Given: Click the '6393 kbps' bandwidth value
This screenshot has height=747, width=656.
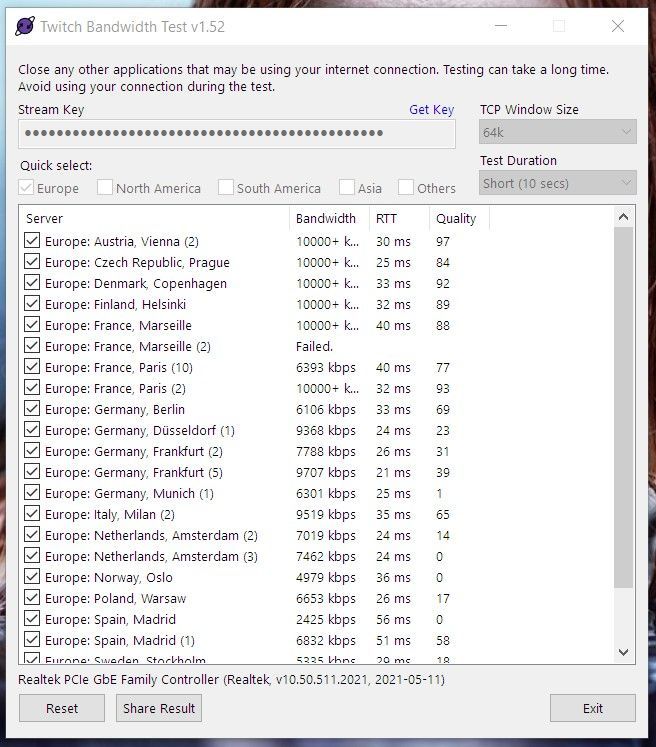Looking at the screenshot, I should (326, 367).
